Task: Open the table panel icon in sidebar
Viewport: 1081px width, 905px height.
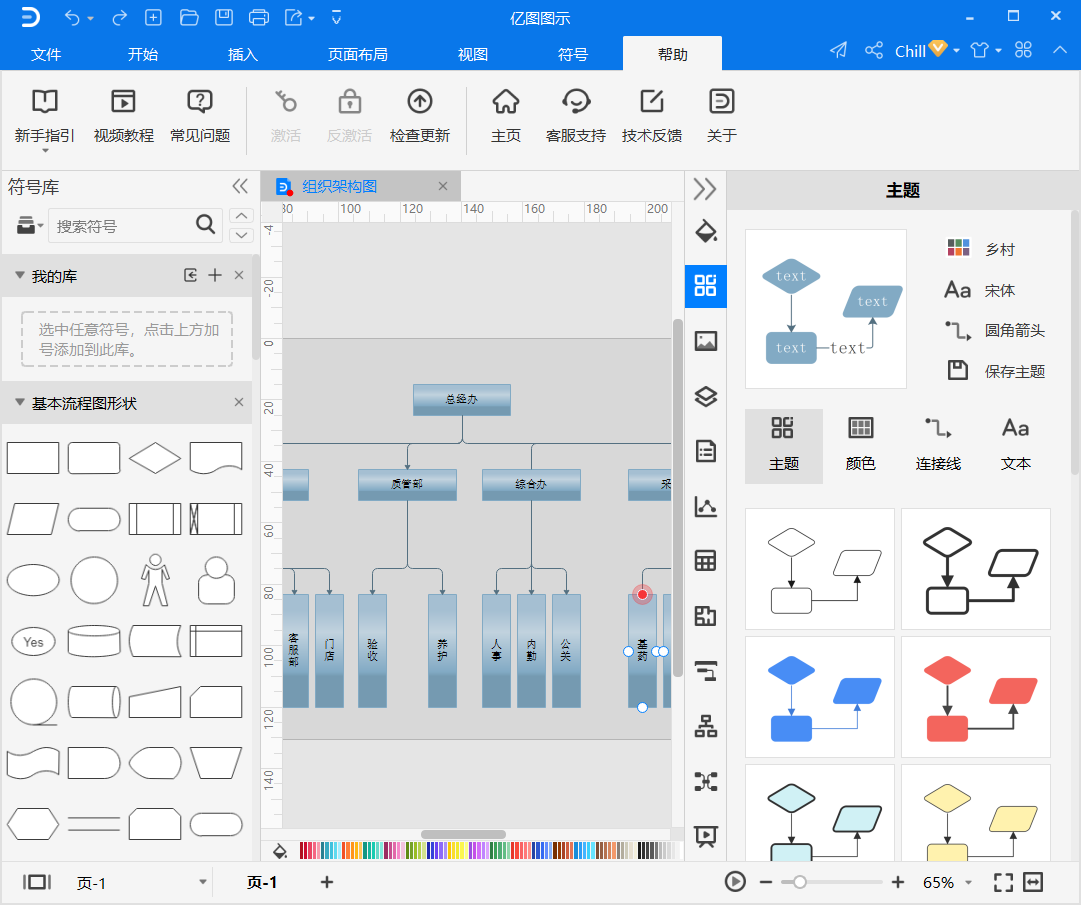Action: [706, 561]
